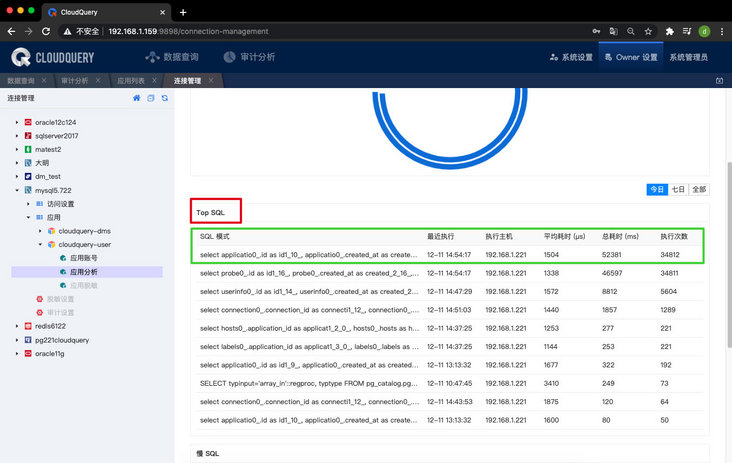
Task: Refresh the connection tree
Action: pyautogui.click(x=165, y=98)
